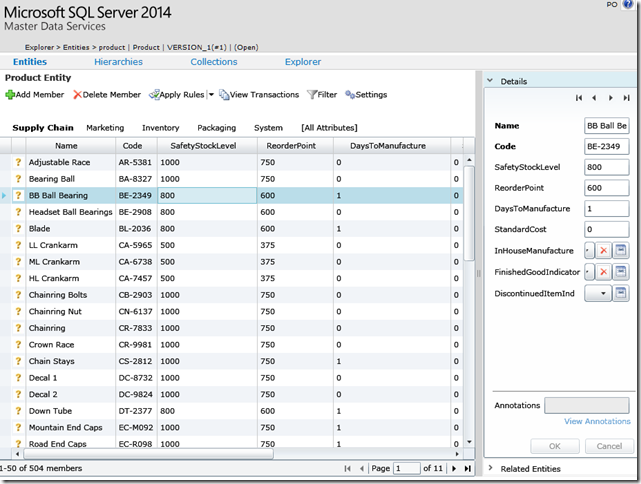Open the entity Settings gear
The image size is (641, 484).
pyautogui.click(x=351, y=95)
